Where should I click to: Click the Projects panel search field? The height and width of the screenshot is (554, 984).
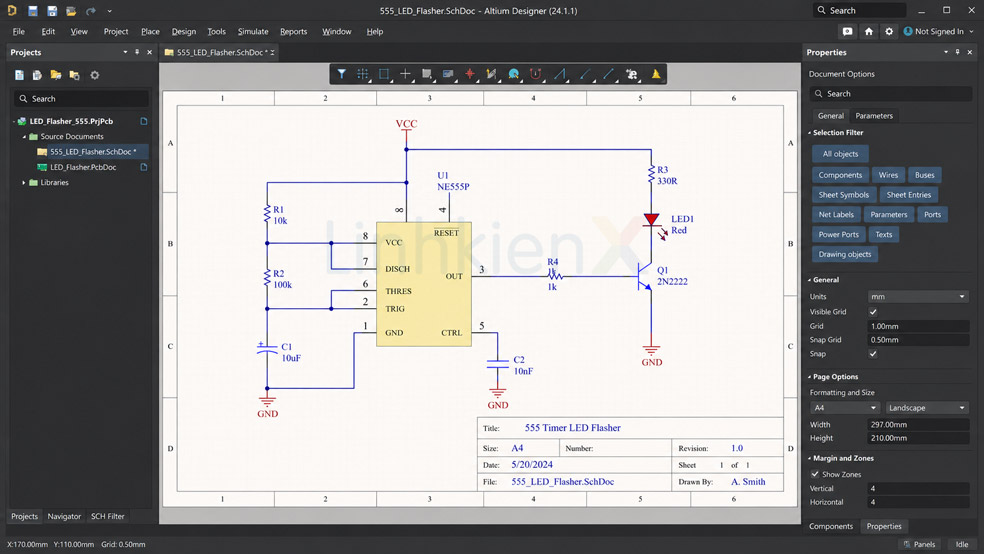[x=81, y=99]
